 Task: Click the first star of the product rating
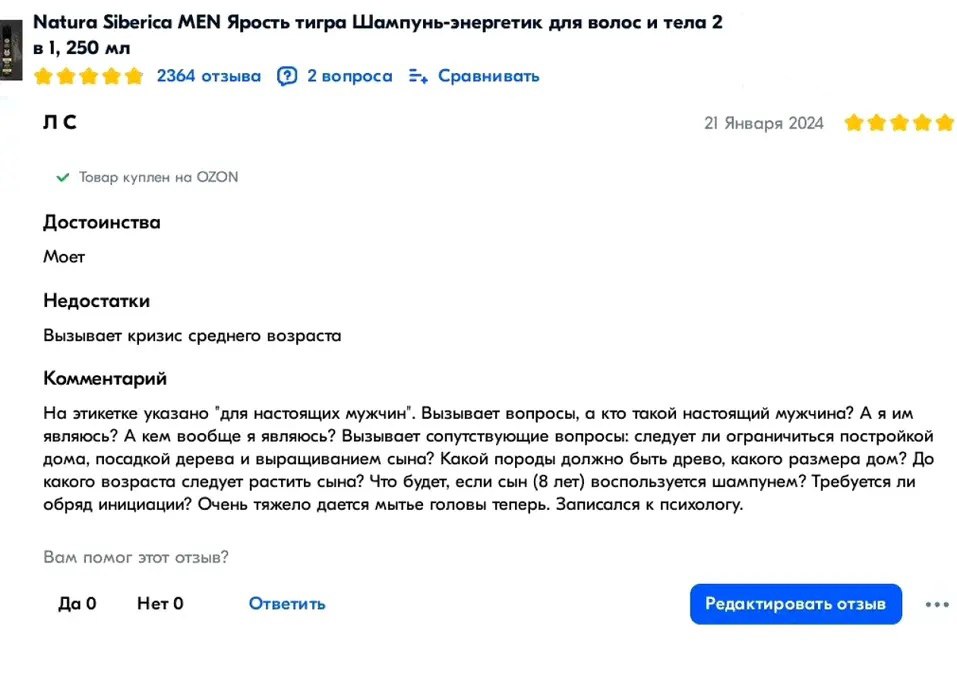(43, 76)
